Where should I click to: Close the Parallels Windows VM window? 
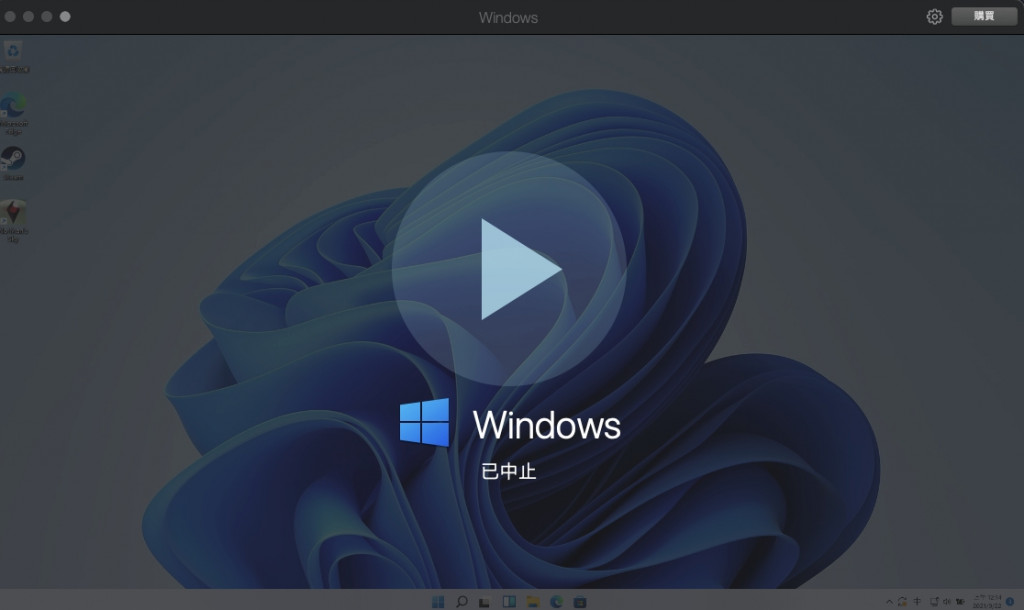[10, 16]
